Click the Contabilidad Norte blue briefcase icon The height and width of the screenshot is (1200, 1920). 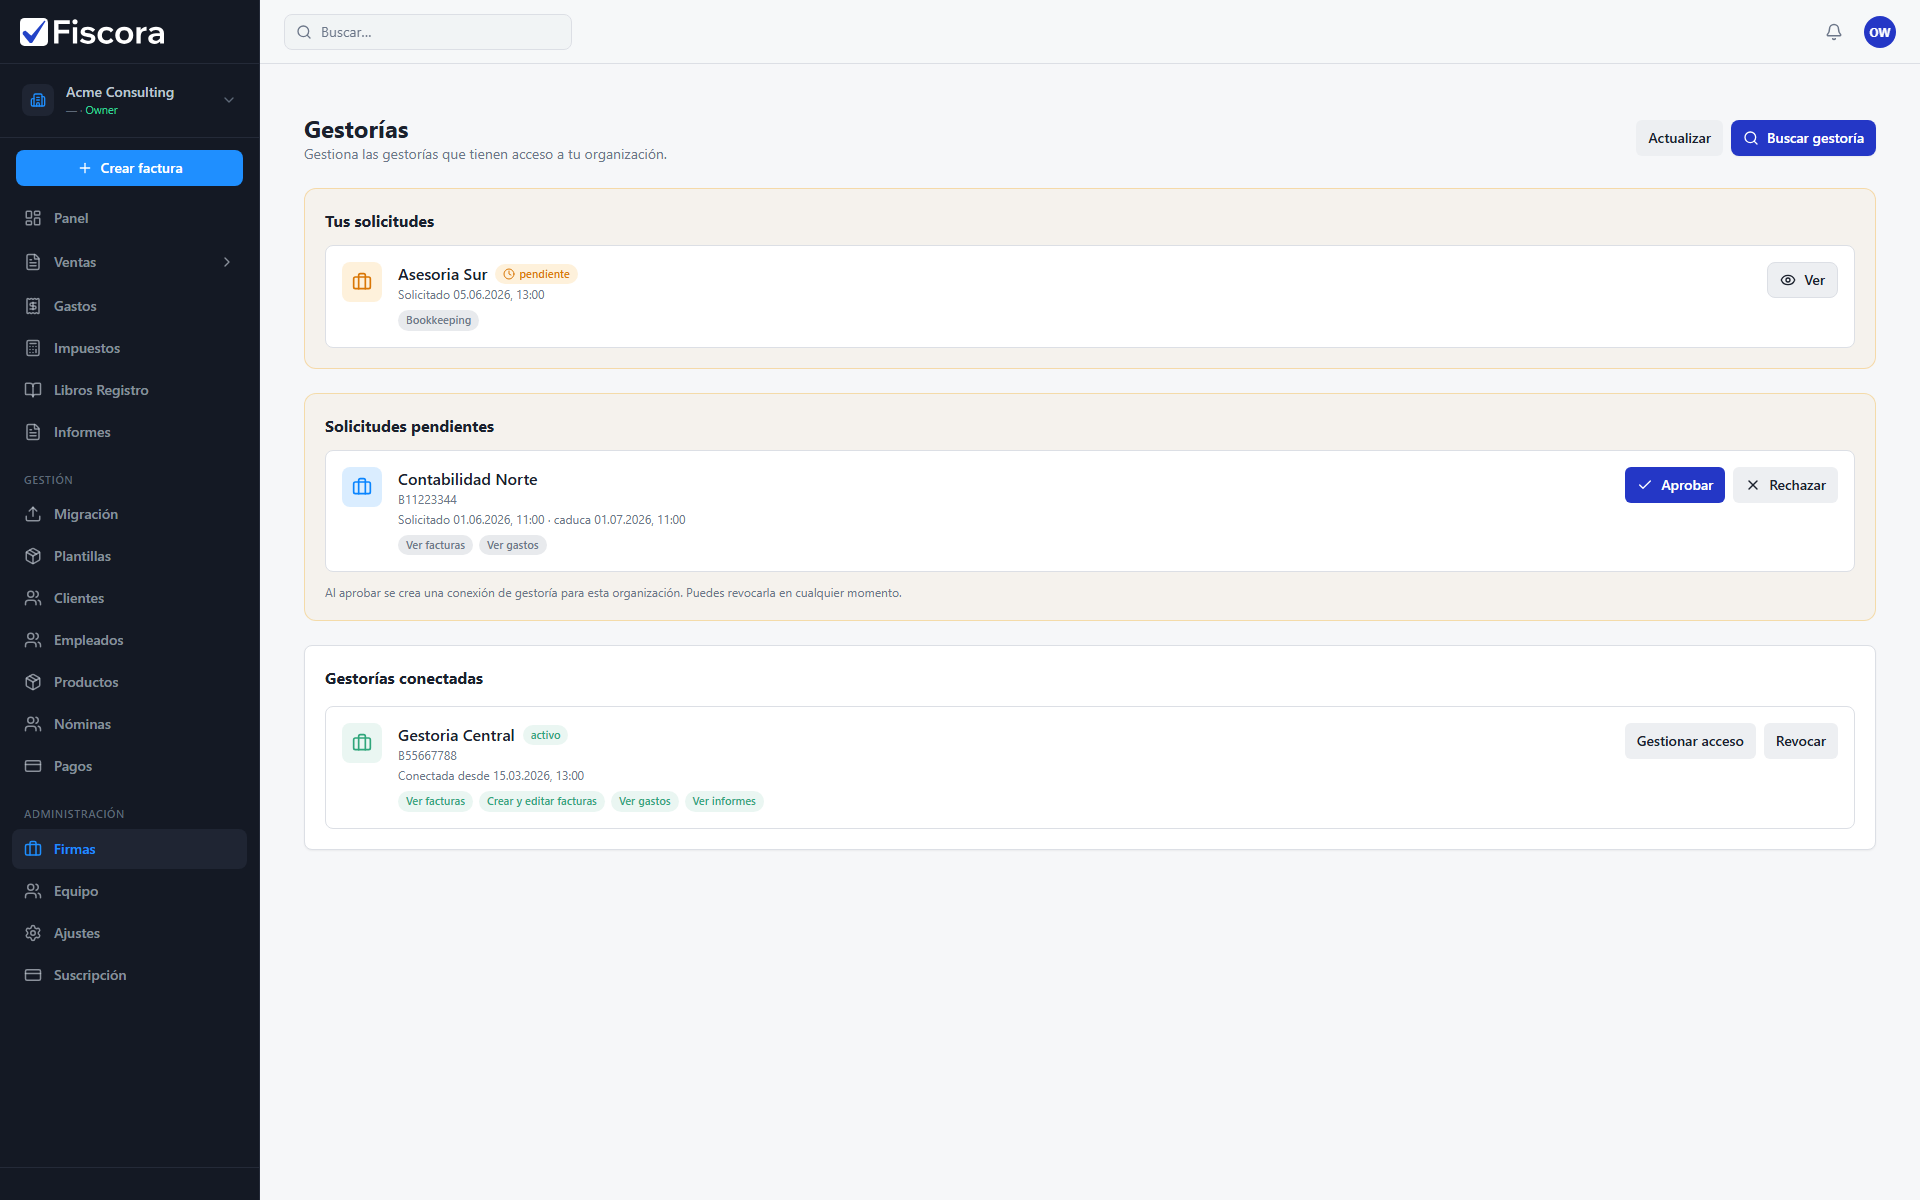pyautogui.click(x=362, y=487)
